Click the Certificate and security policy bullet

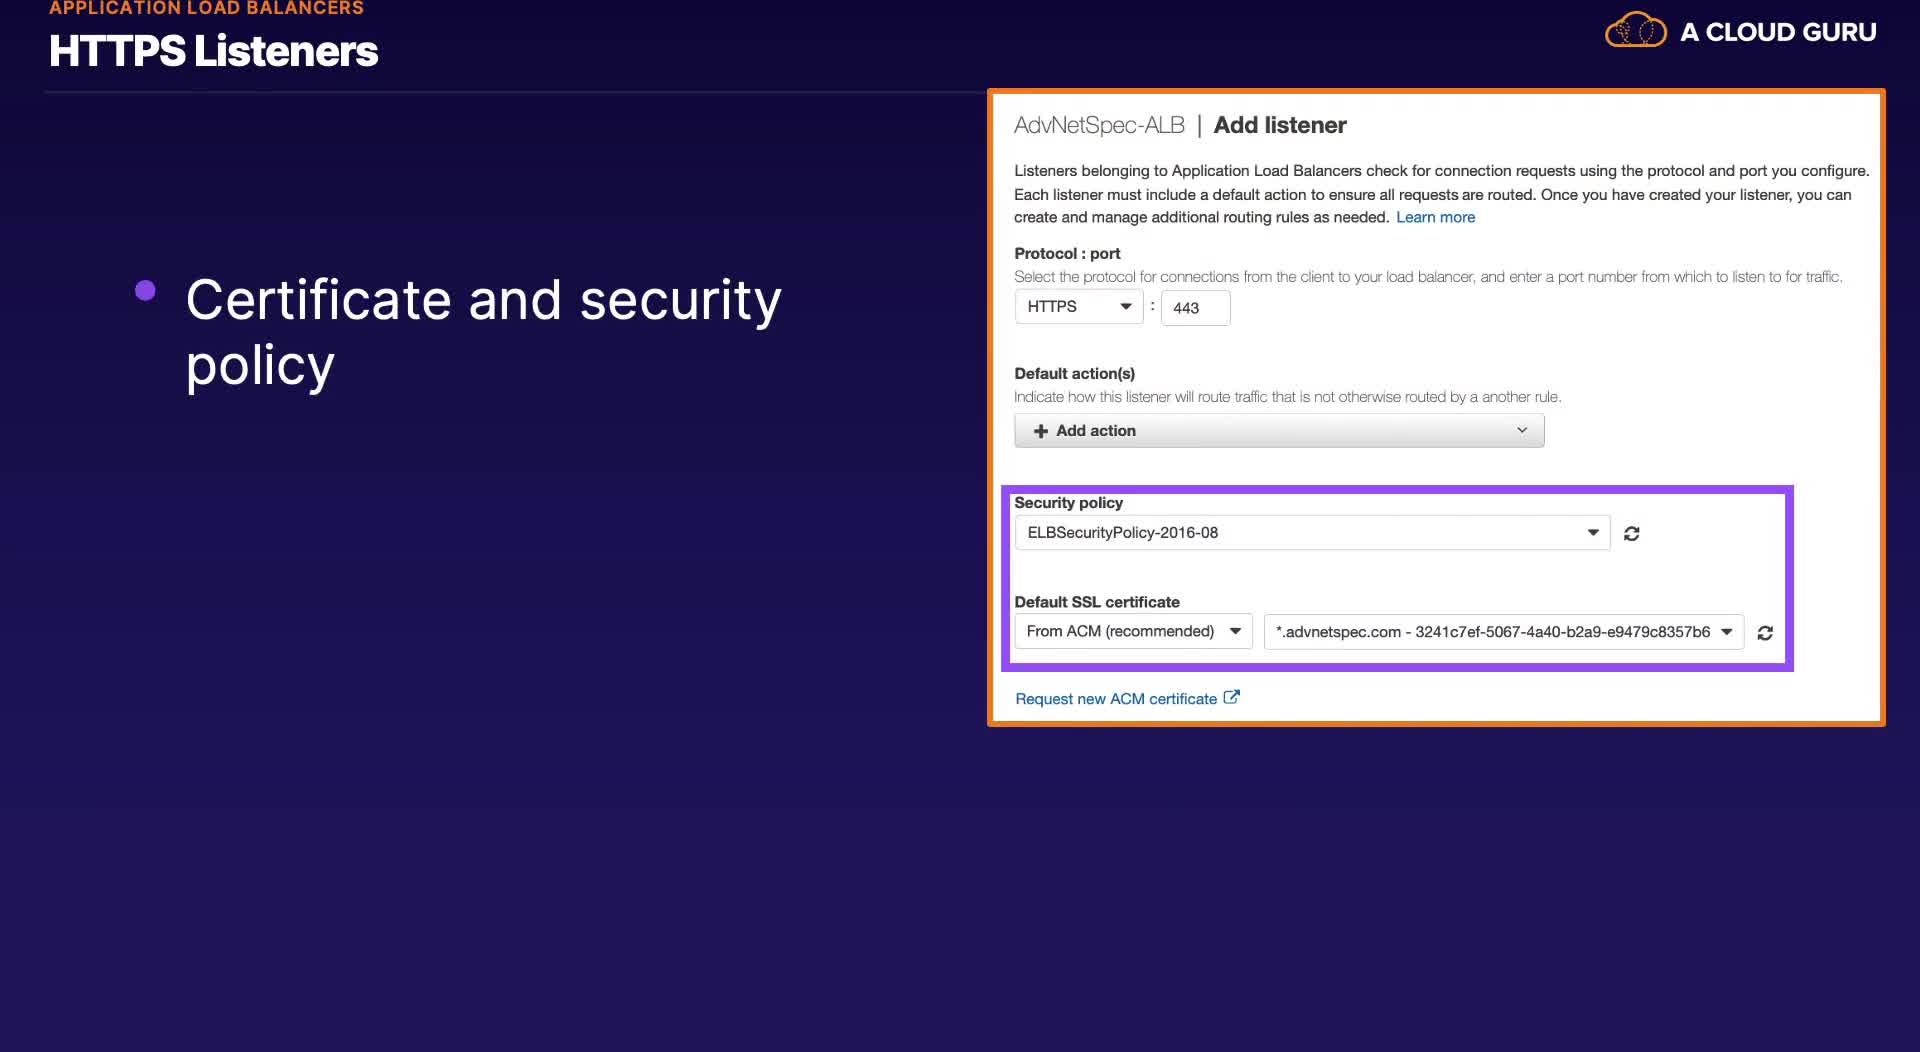coord(483,333)
